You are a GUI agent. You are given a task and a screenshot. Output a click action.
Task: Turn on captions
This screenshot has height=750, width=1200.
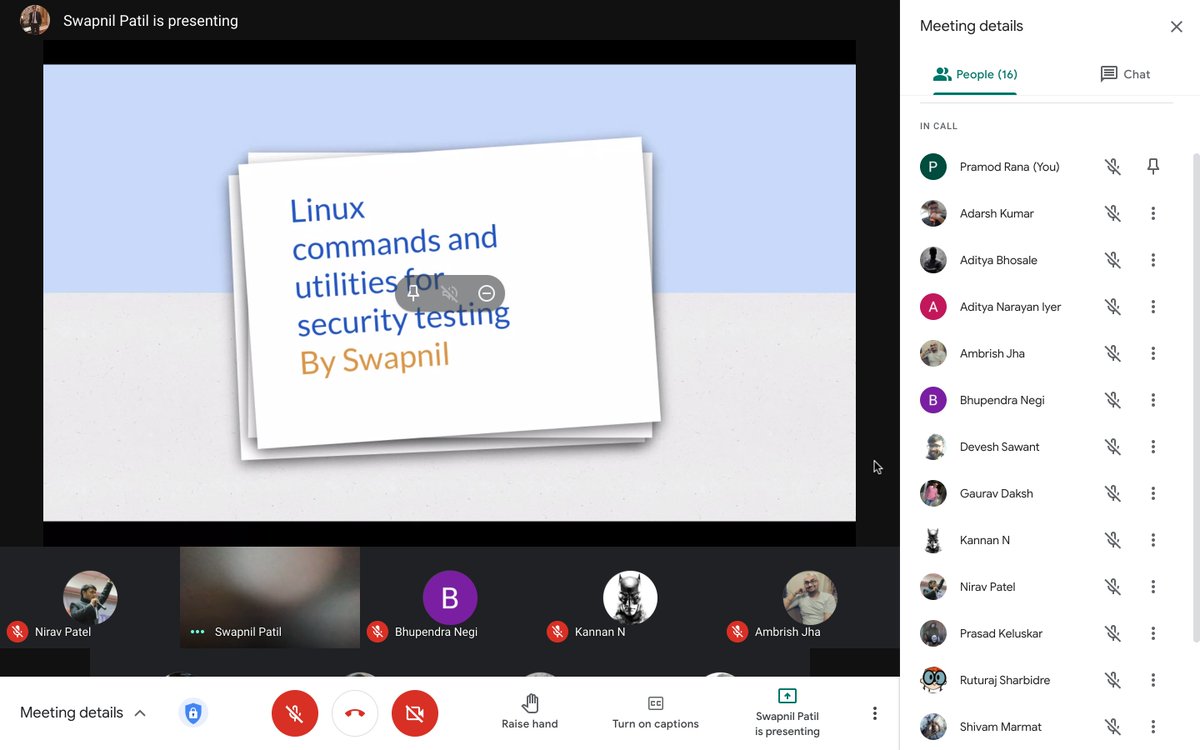656,712
